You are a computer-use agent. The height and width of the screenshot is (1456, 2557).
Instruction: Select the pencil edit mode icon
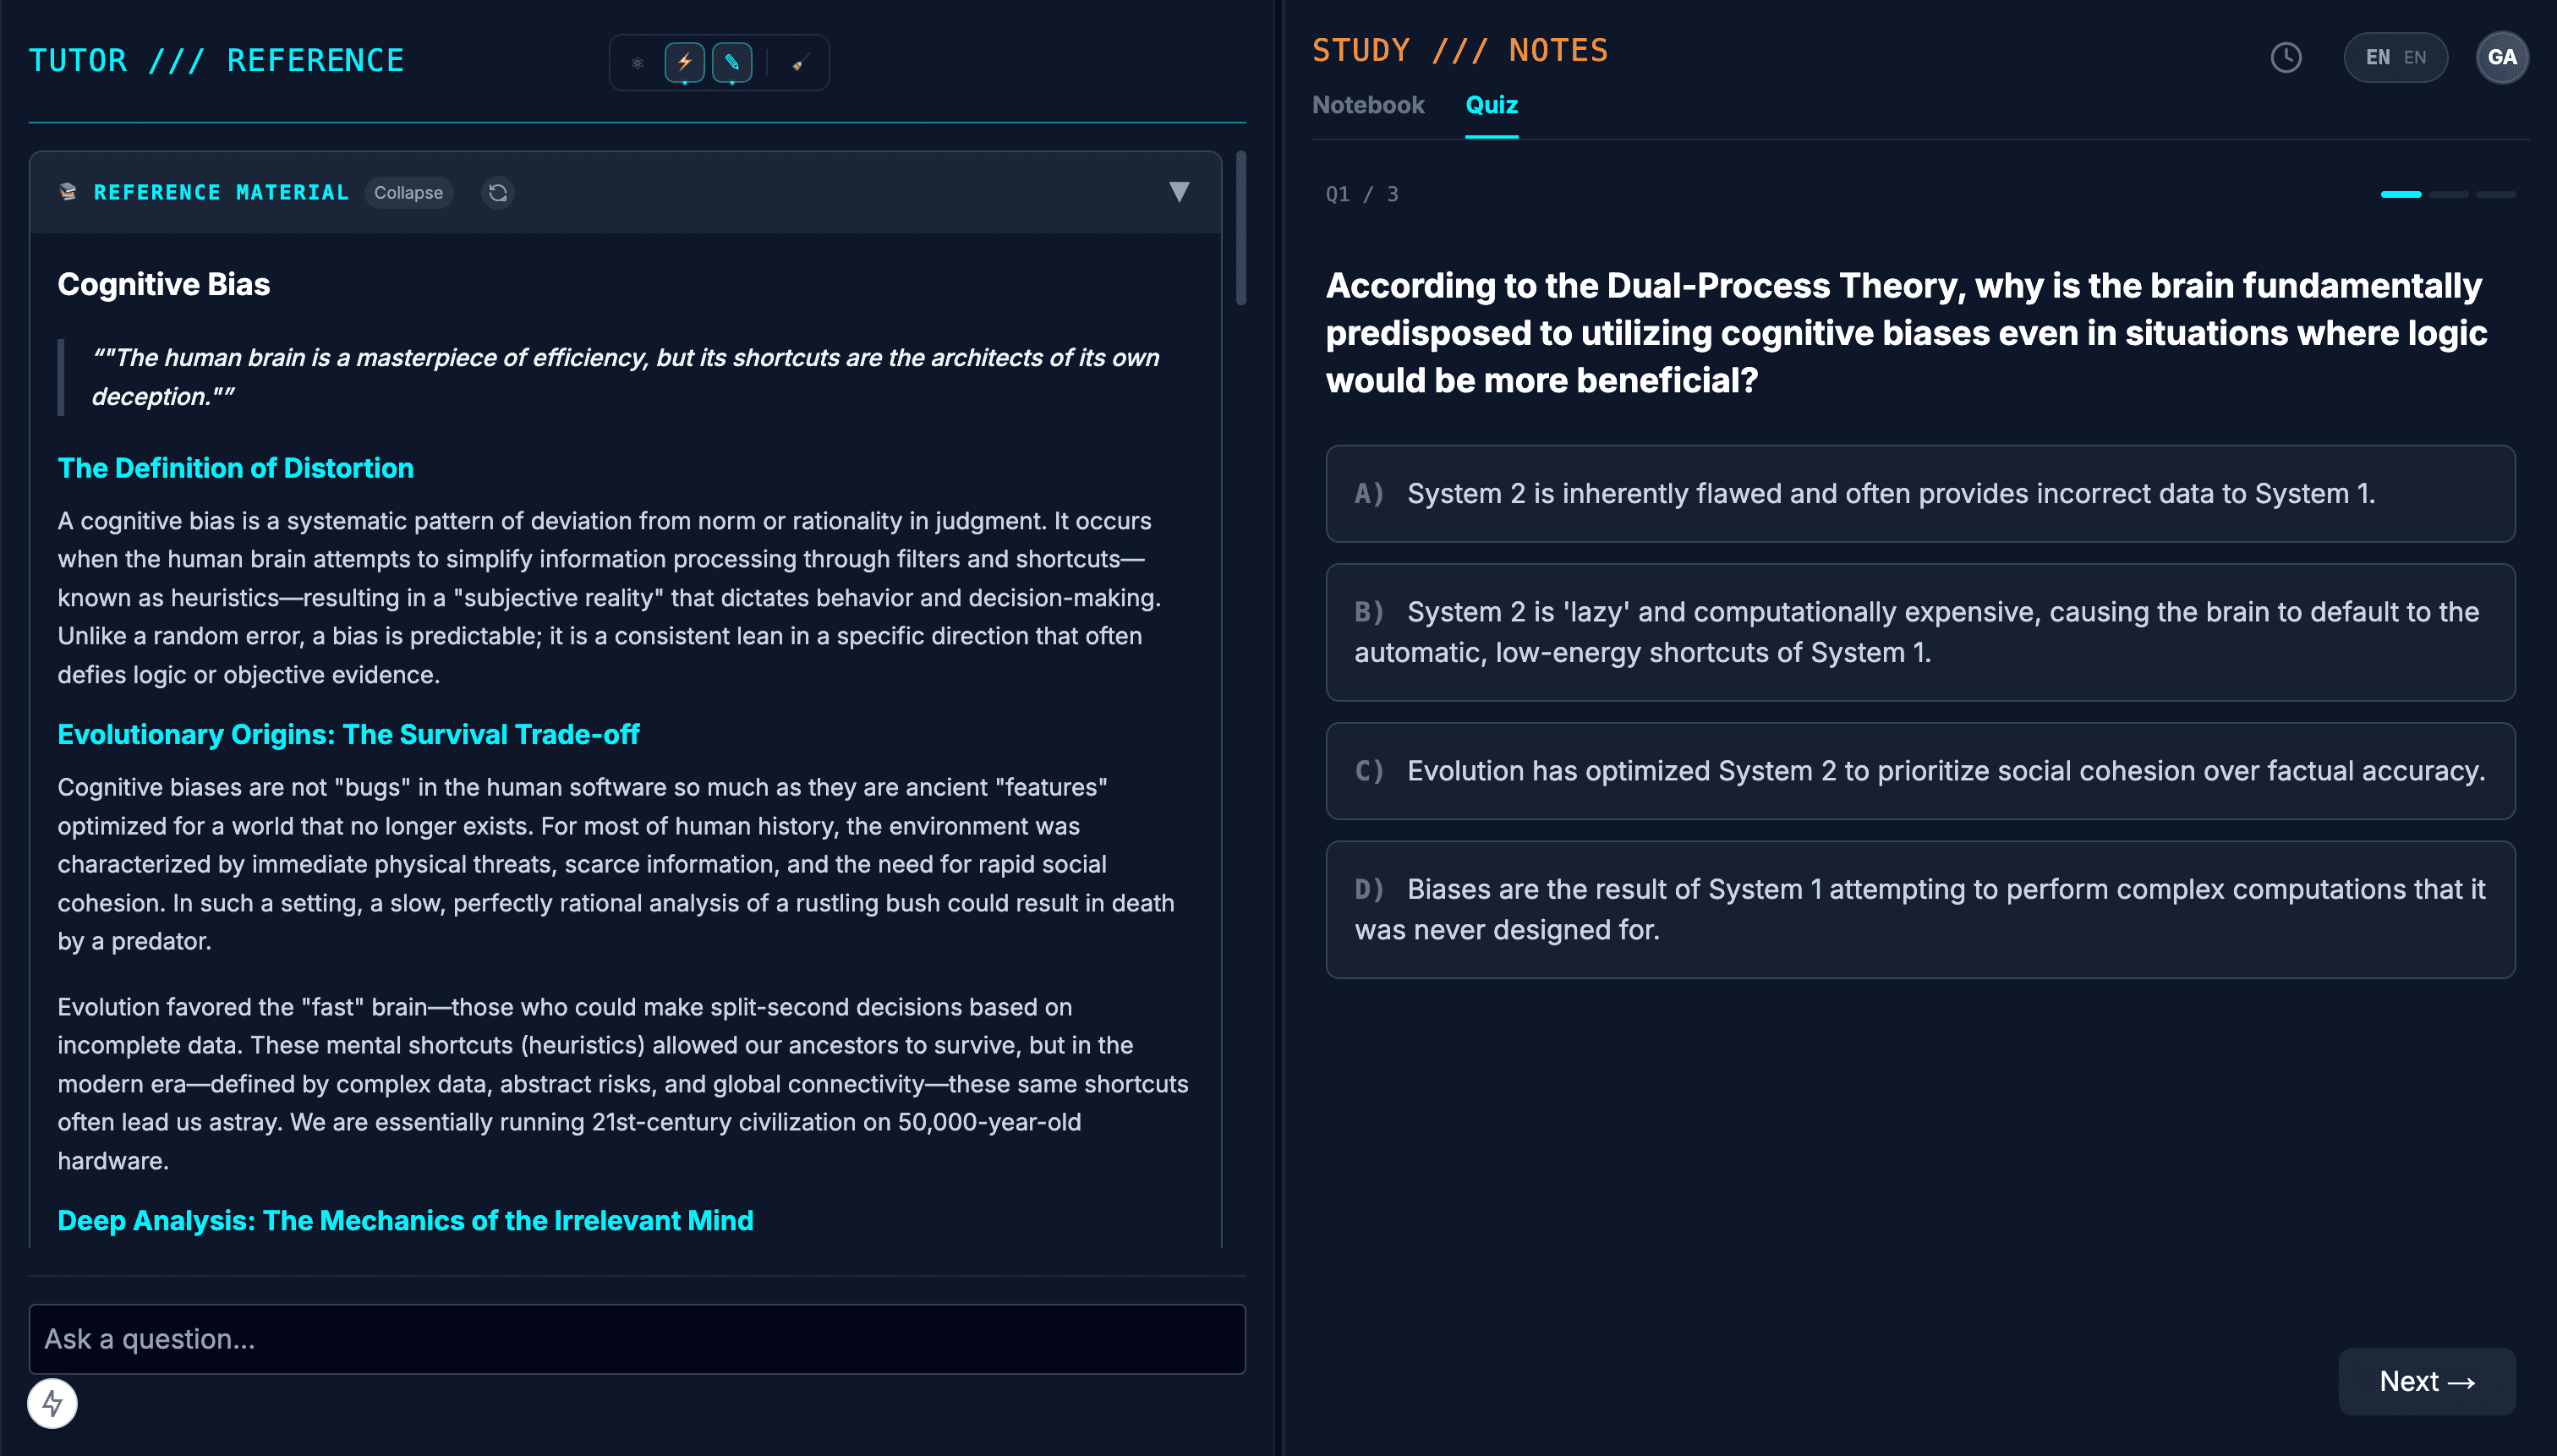731,62
